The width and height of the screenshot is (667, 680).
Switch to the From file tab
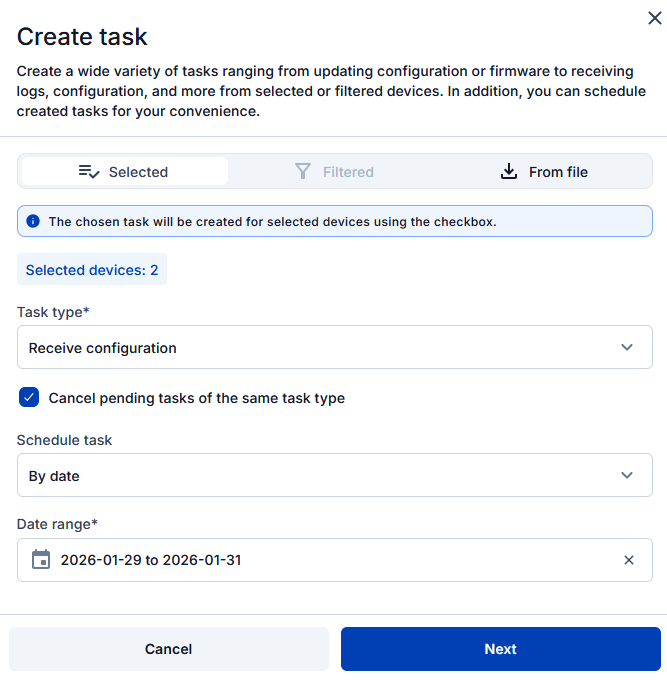pos(545,172)
